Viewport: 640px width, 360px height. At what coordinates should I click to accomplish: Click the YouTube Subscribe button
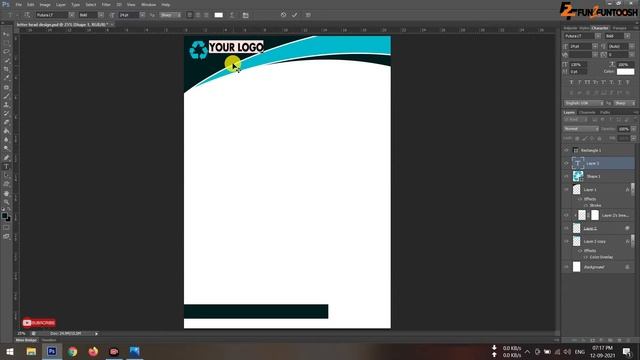tap(39, 323)
